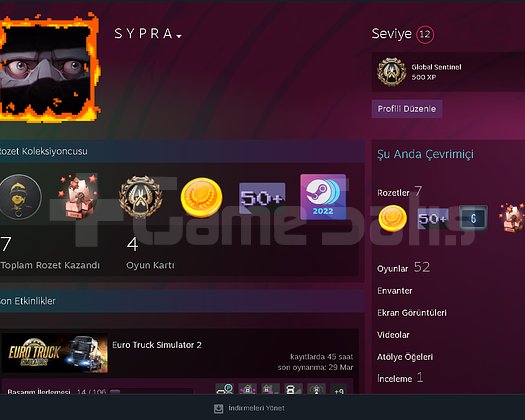Open the Global Sentinel featured badge icon
Screen dimensions: 525x420
391,72
